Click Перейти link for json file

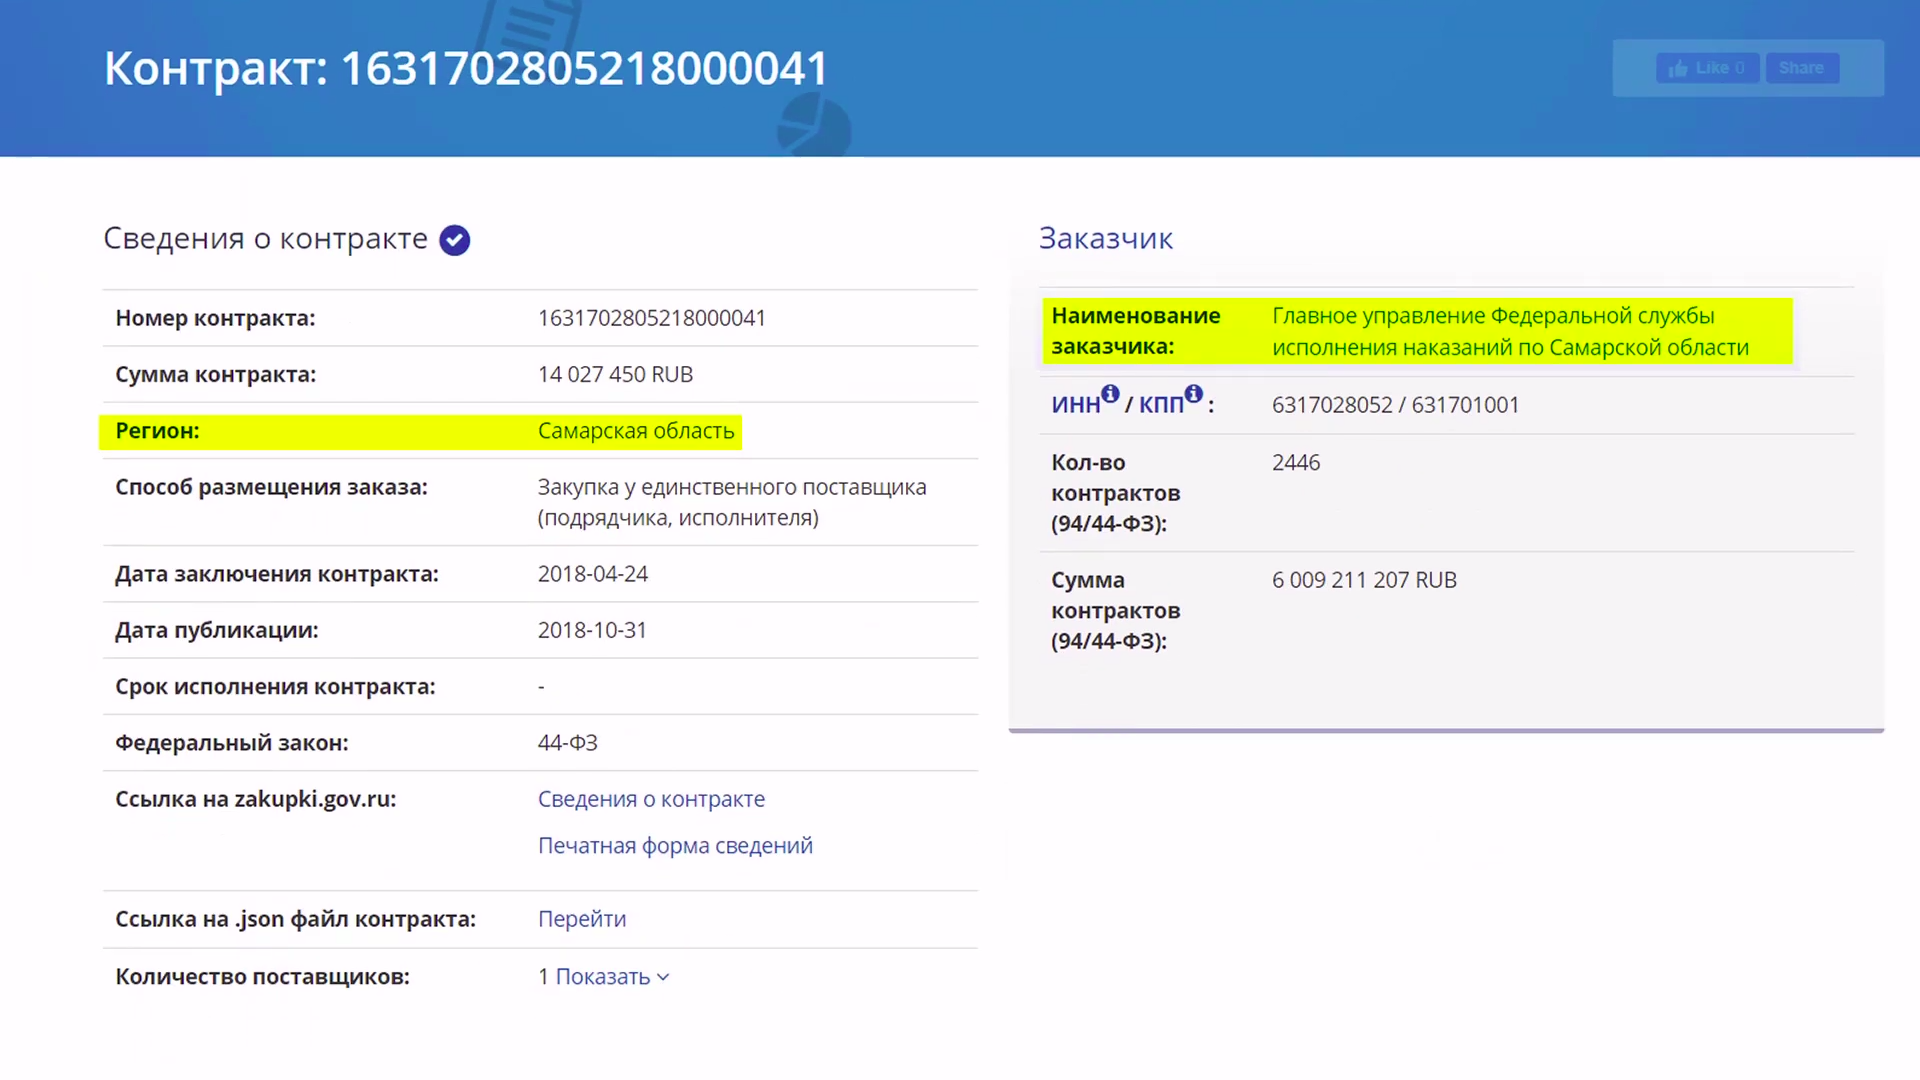pyautogui.click(x=582, y=919)
